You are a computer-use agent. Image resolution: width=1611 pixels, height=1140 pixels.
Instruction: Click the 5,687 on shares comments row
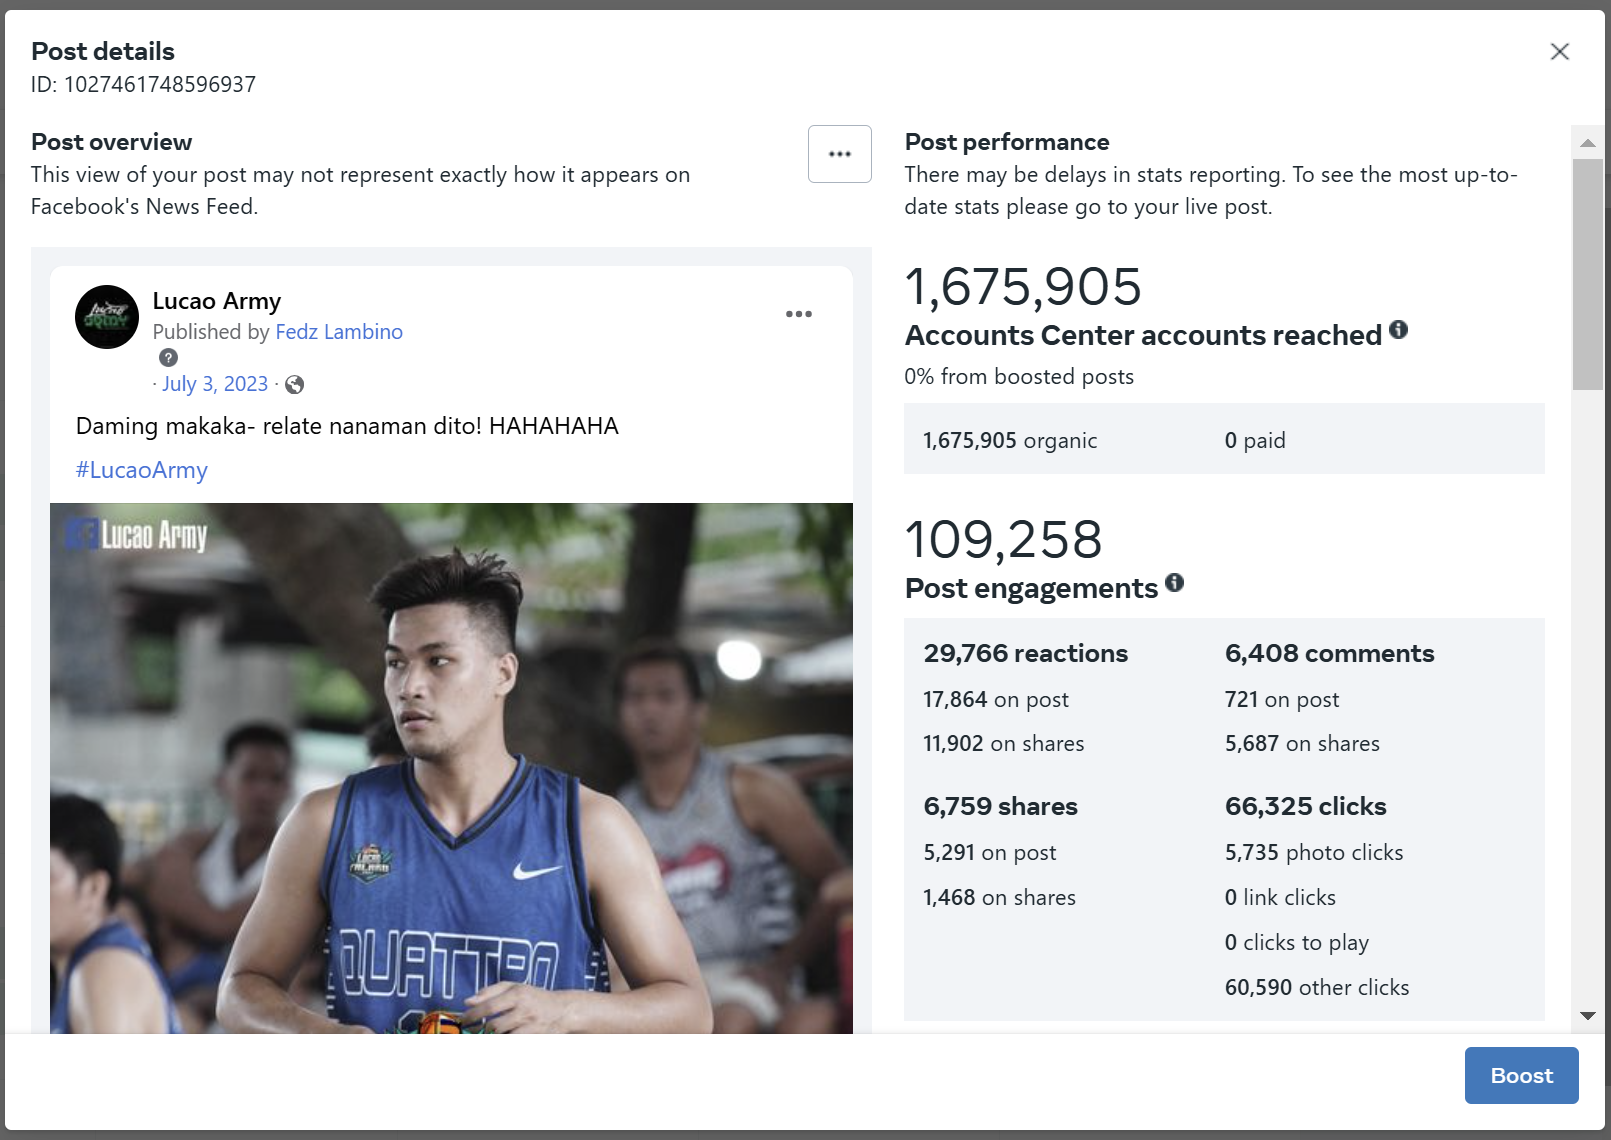(1302, 743)
